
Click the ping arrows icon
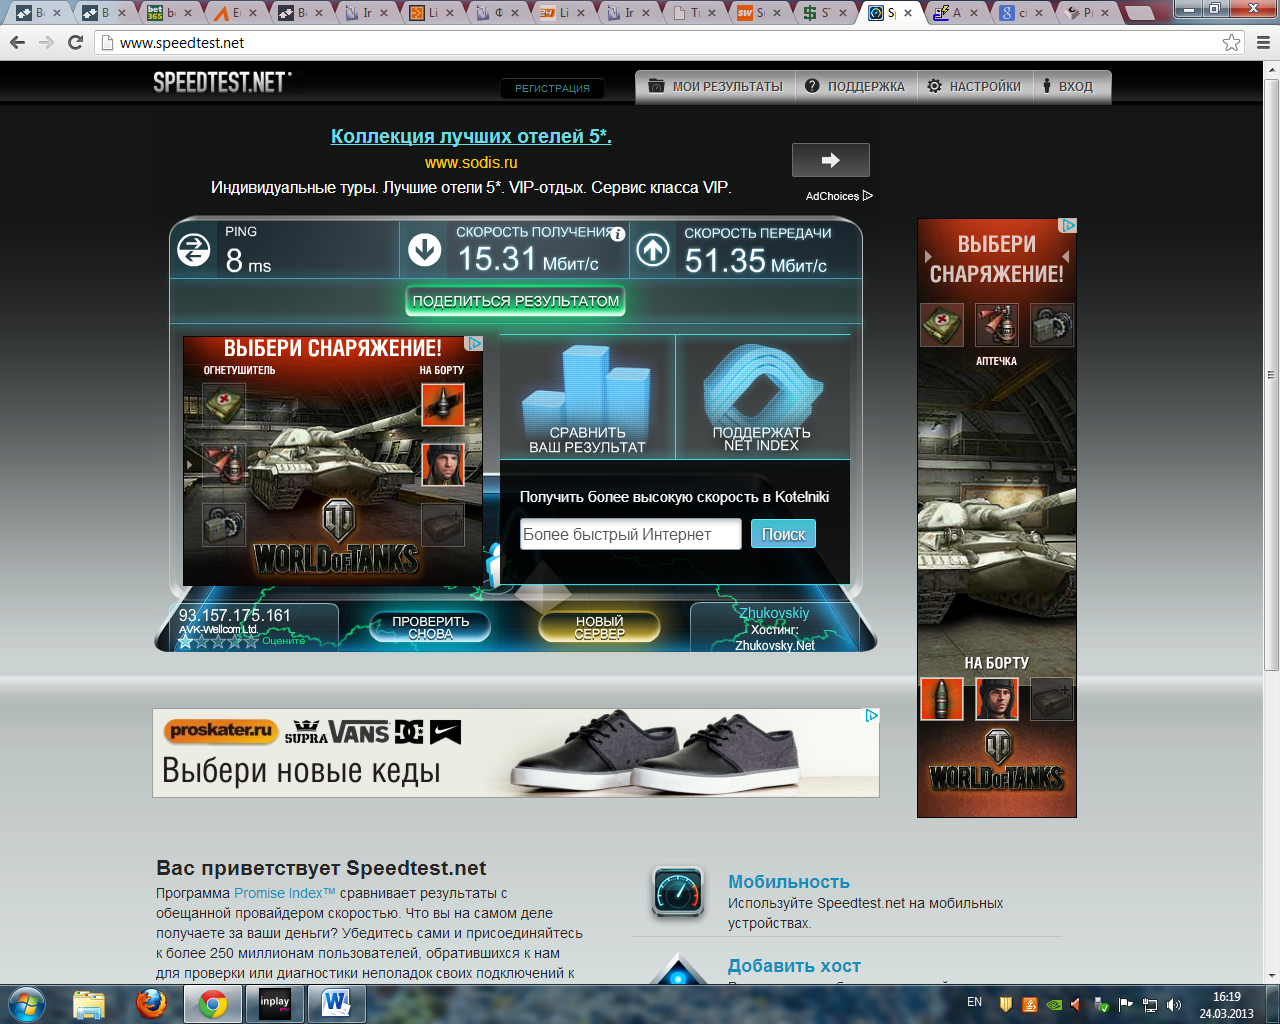(194, 250)
